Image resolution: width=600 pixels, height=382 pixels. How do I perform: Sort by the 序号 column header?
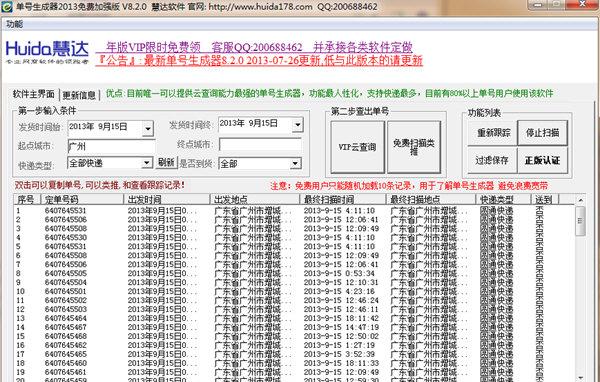point(27,199)
